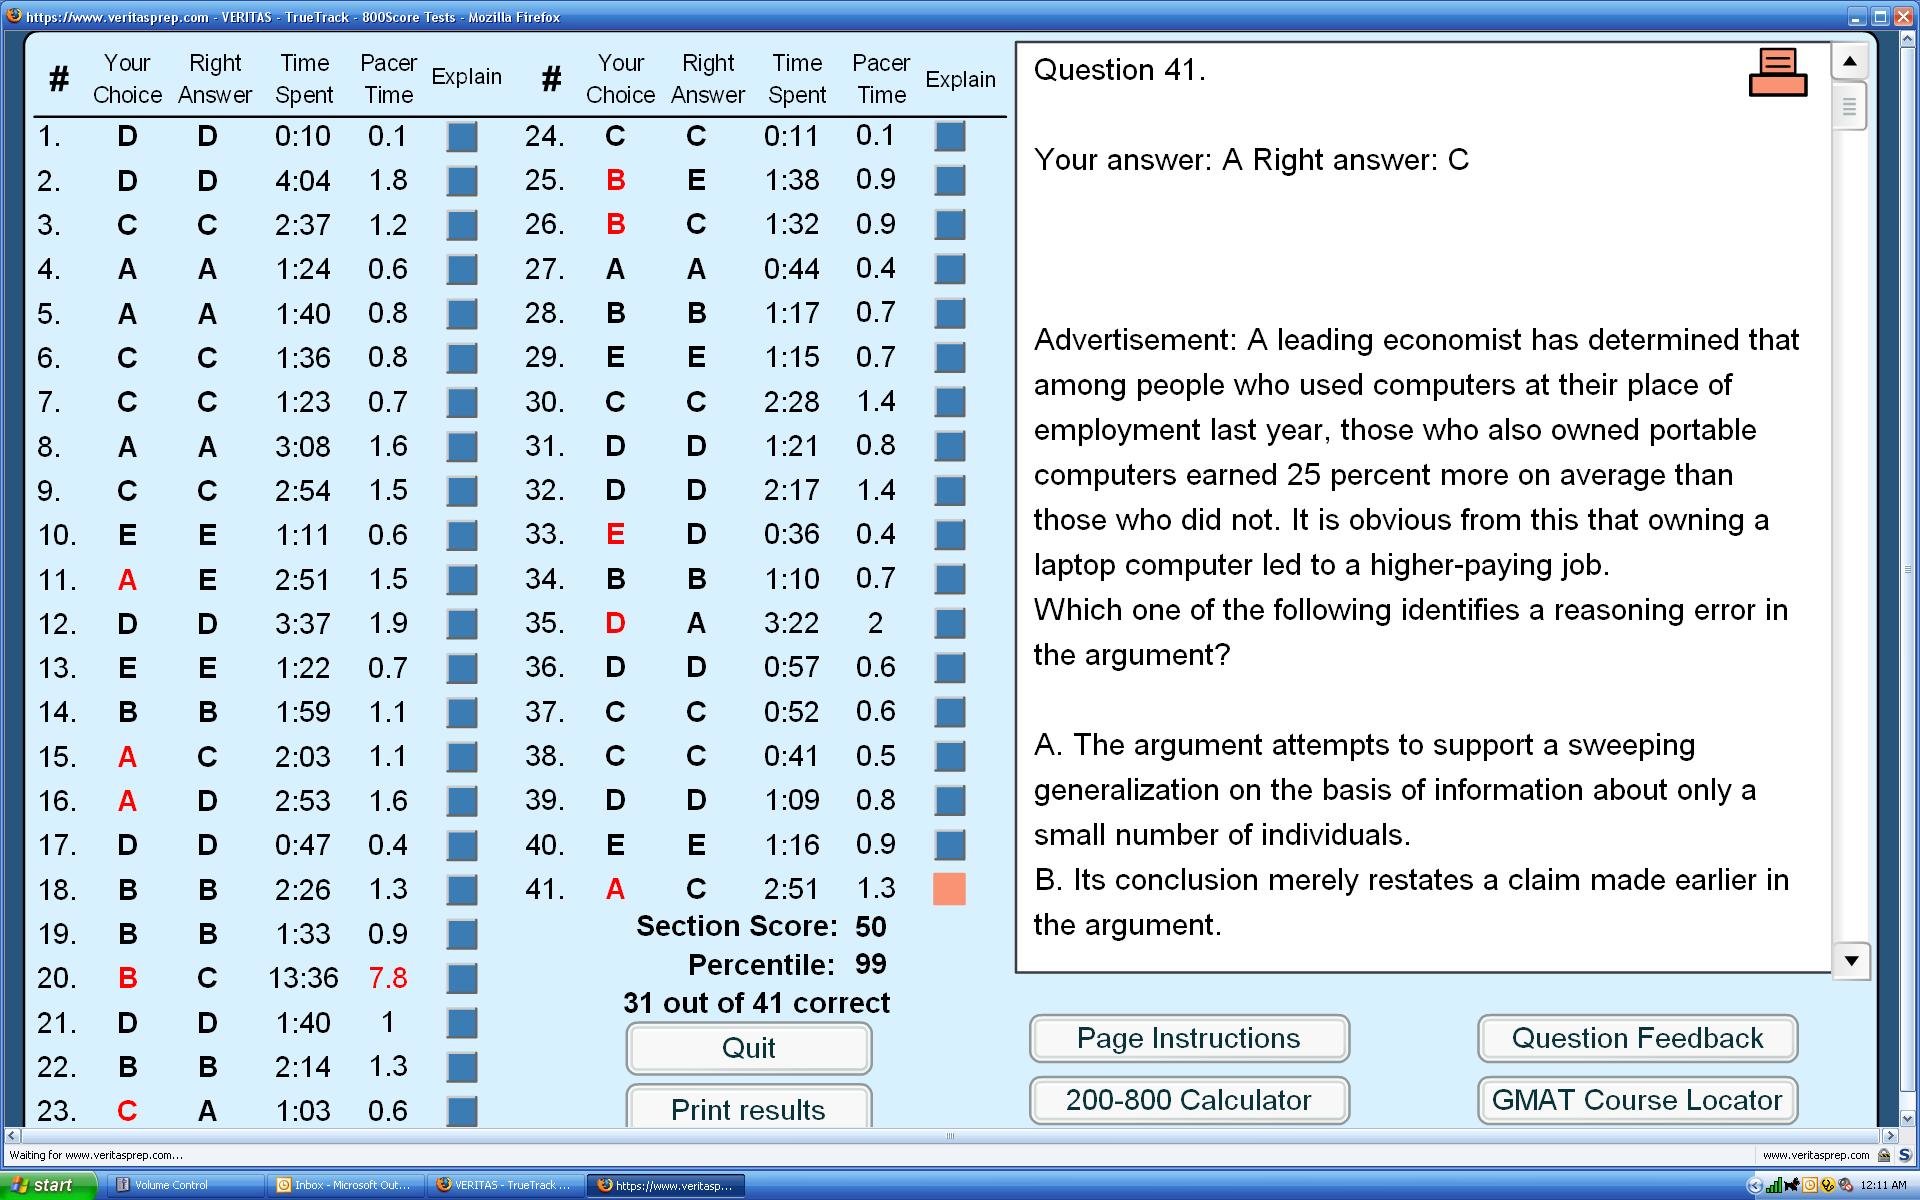This screenshot has width=1920, height=1200.
Task: Open Page Instructions
Action: [1189, 1038]
